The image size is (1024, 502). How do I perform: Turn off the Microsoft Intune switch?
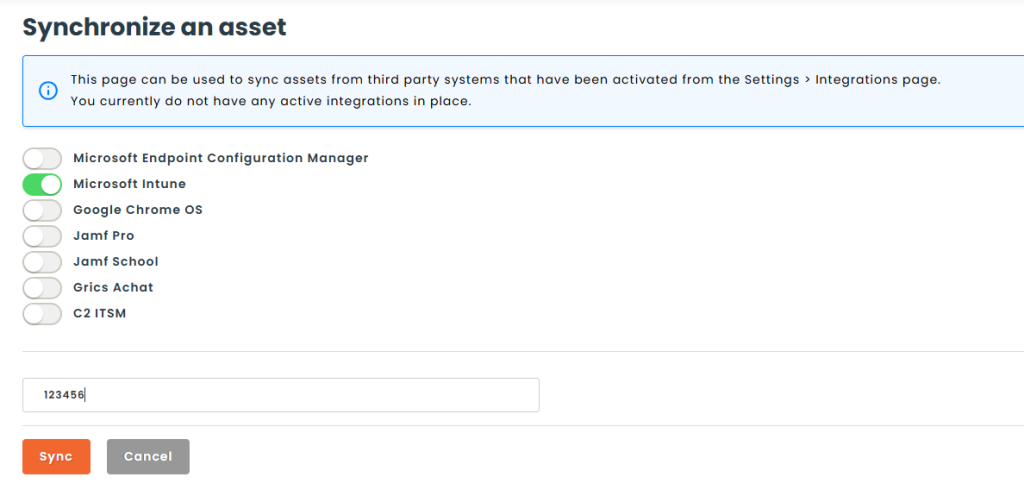42,184
